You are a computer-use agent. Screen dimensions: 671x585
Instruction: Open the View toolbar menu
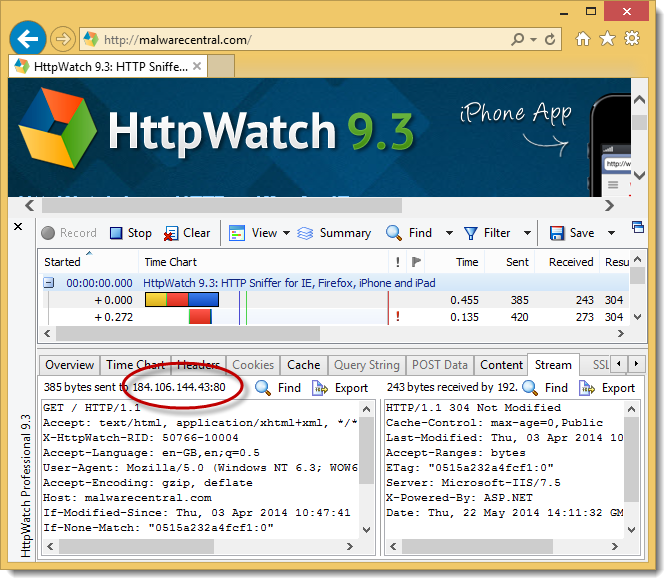coord(259,233)
